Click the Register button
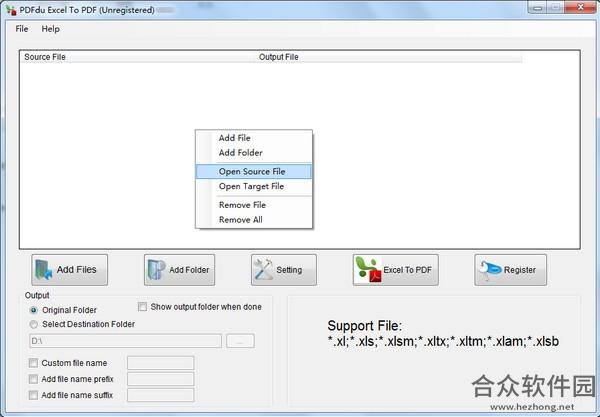The image size is (600, 417). 510,270
